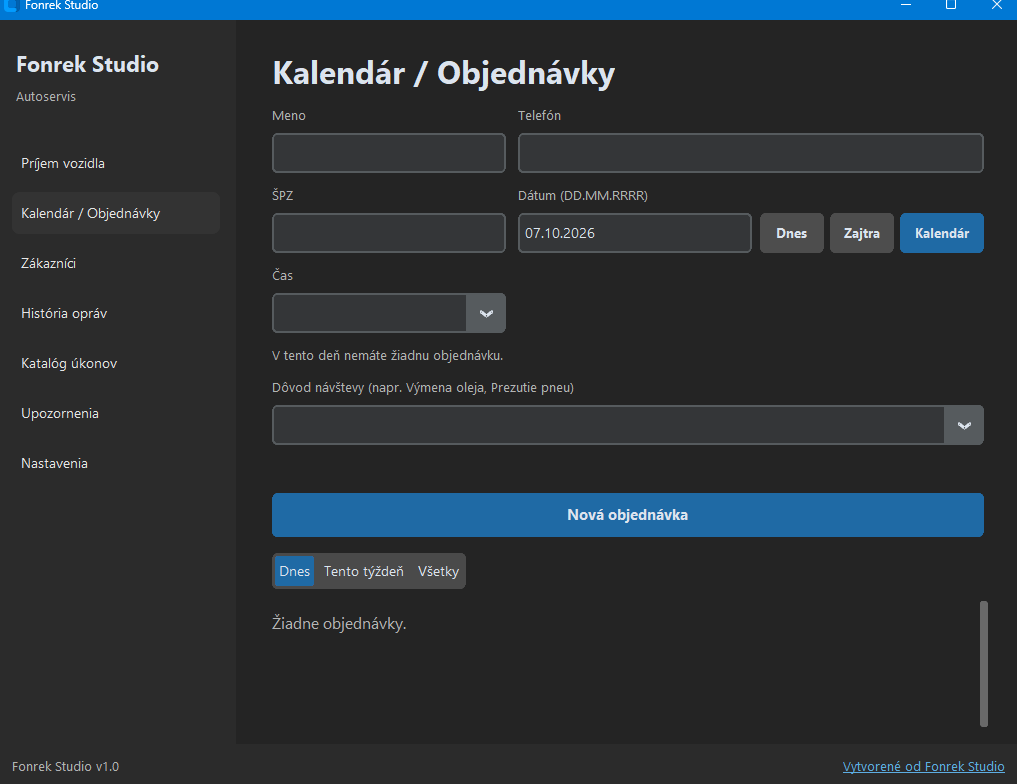Click the Dátum field showing 07.10.2026
The width and height of the screenshot is (1017, 784).
pos(634,233)
